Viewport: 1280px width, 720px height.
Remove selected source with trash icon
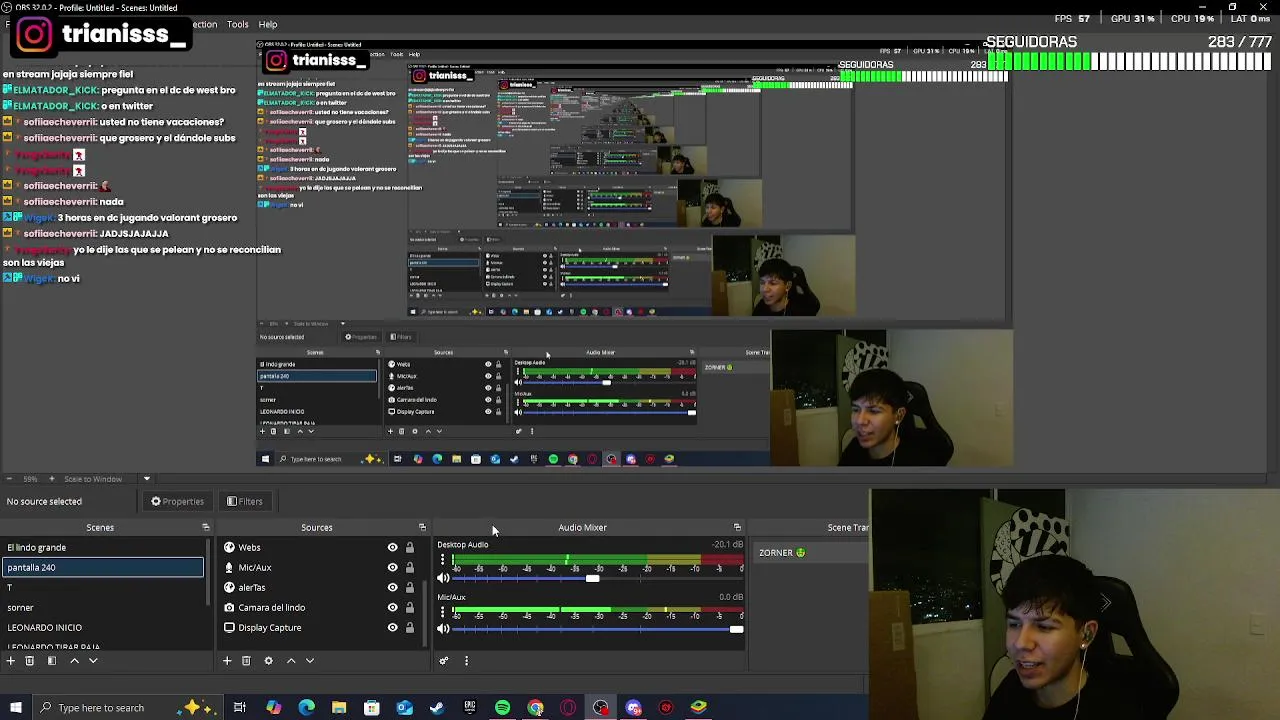pyautogui.click(x=246, y=660)
